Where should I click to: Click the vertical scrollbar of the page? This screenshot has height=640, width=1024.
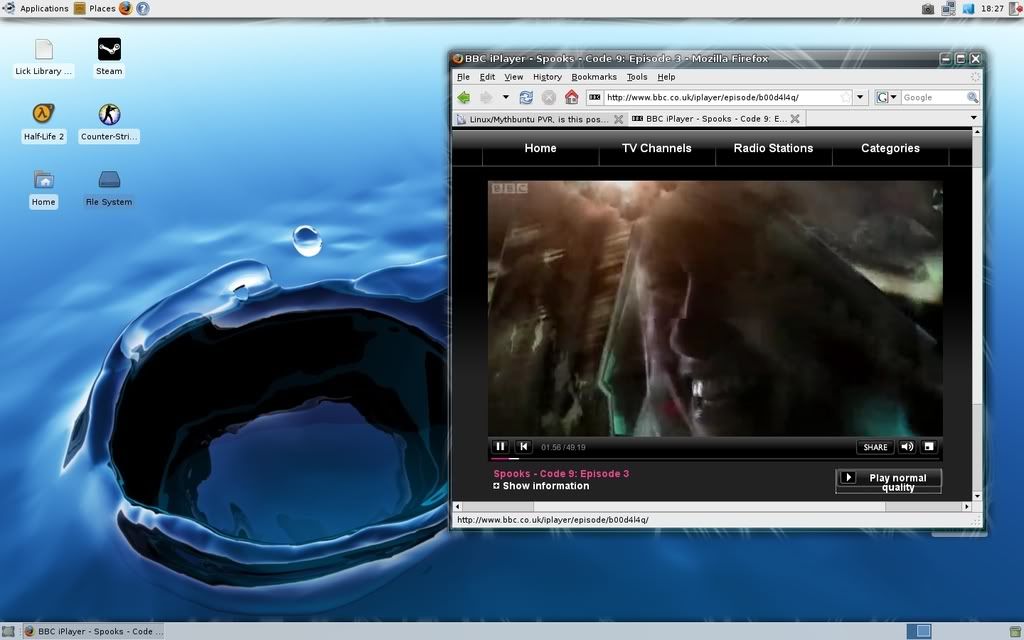tap(977, 313)
